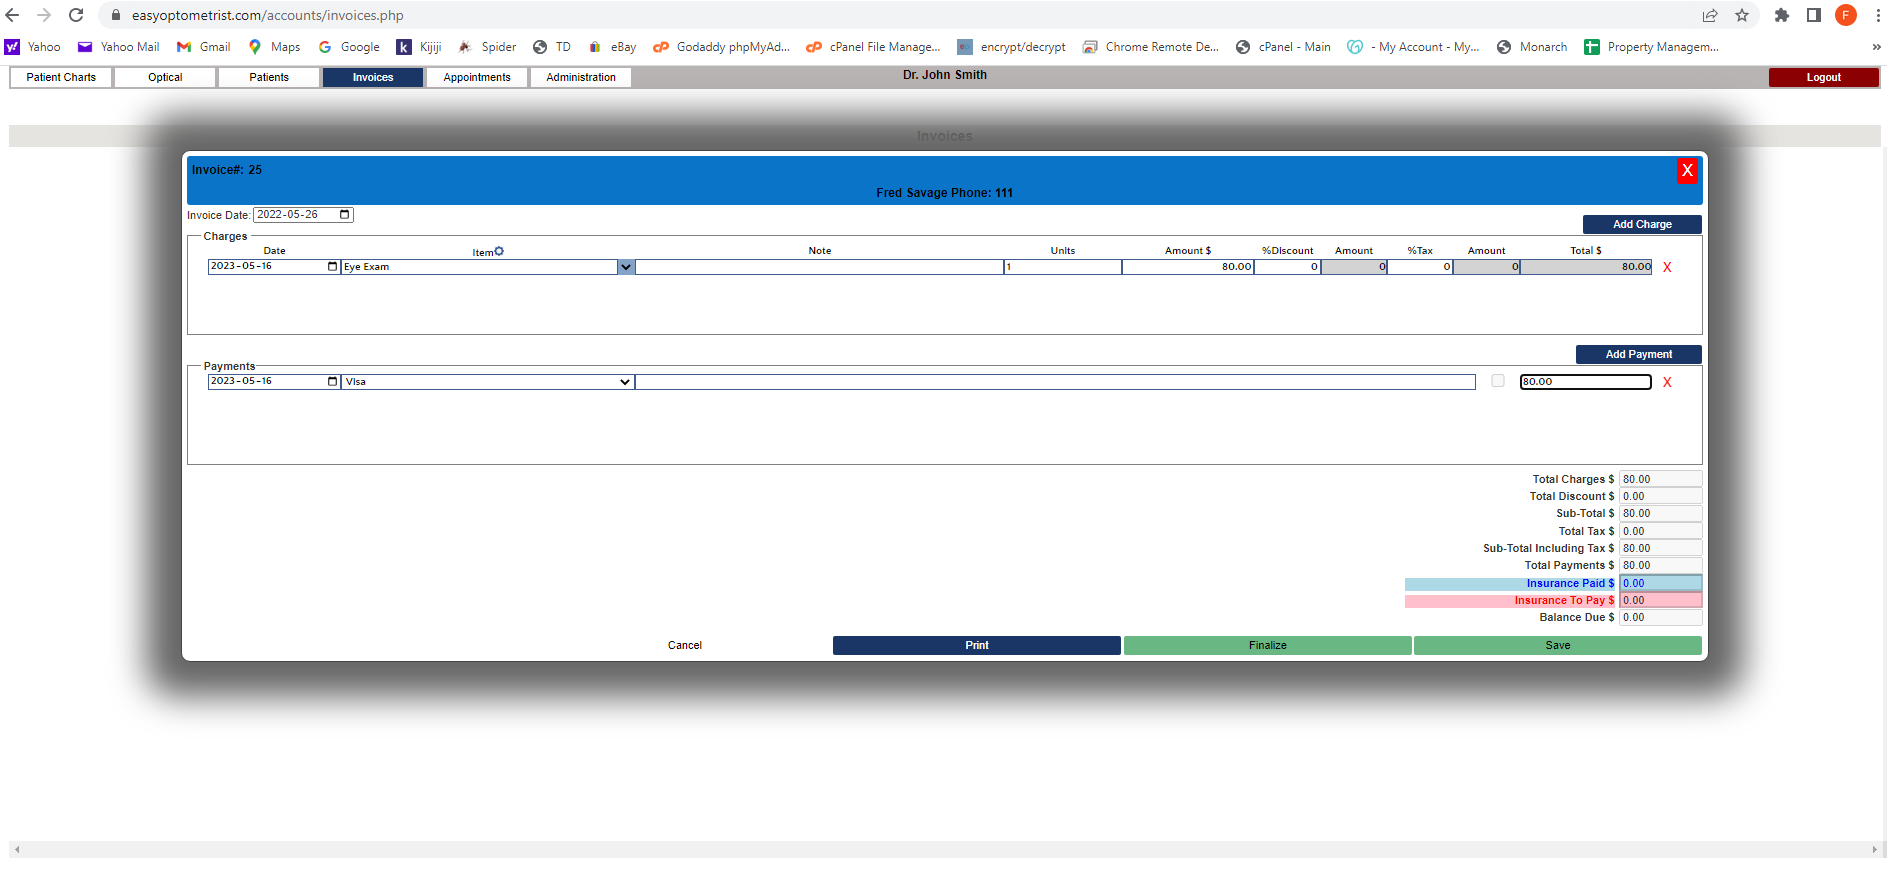Click the gear icon next to Item header
The width and height of the screenshot is (1887, 892).
coord(499,251)
